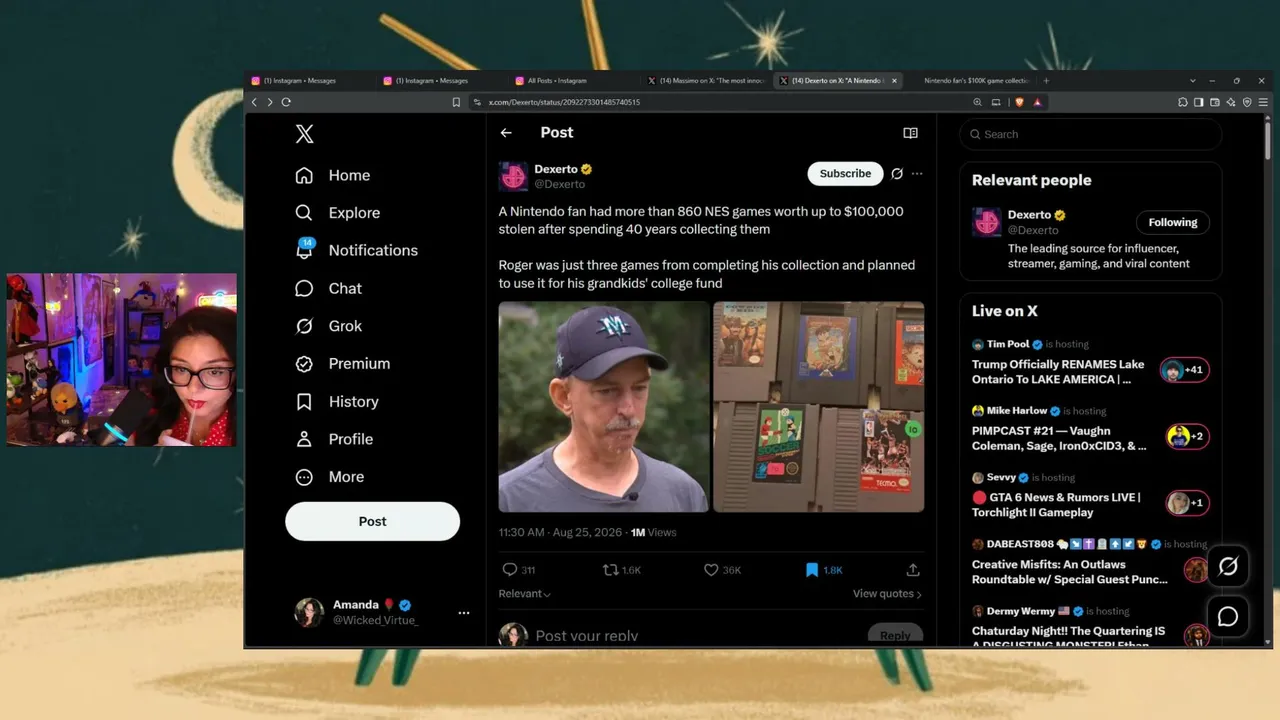
Task: Open the Brave Wallet icon
Action: [1215, 102]
